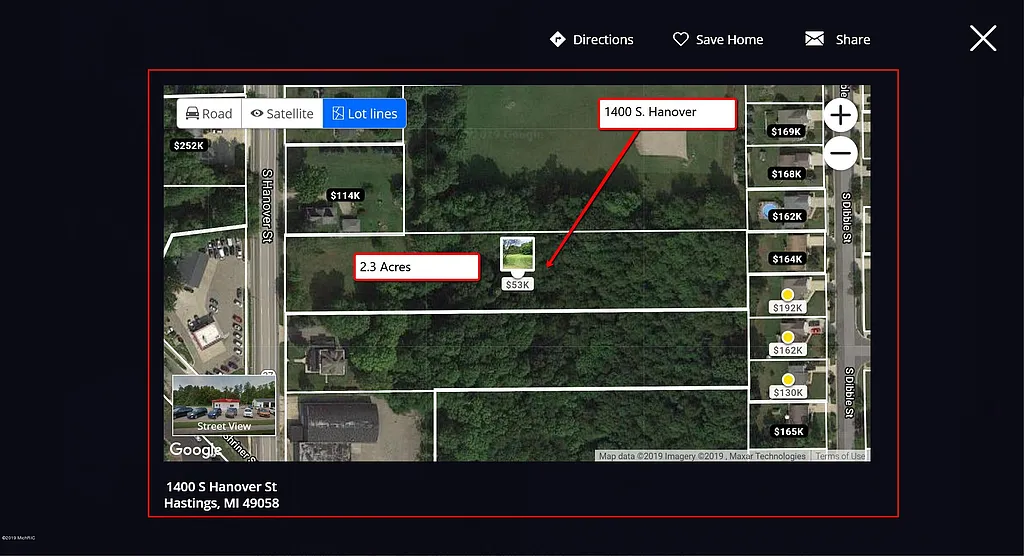Close the map overlay with X
The image size is (1024, 556).
pyautogui.click(x=983, y=38)
